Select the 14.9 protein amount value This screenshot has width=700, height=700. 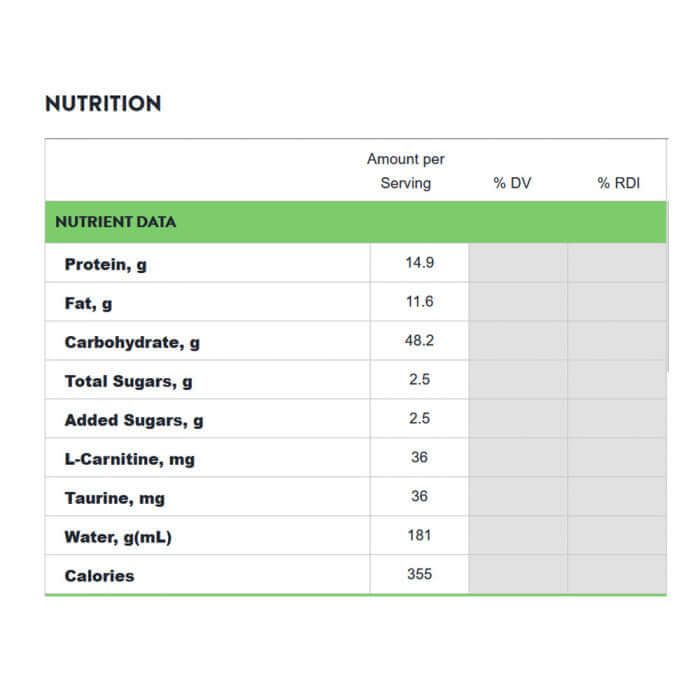click(x=419, y=263)
